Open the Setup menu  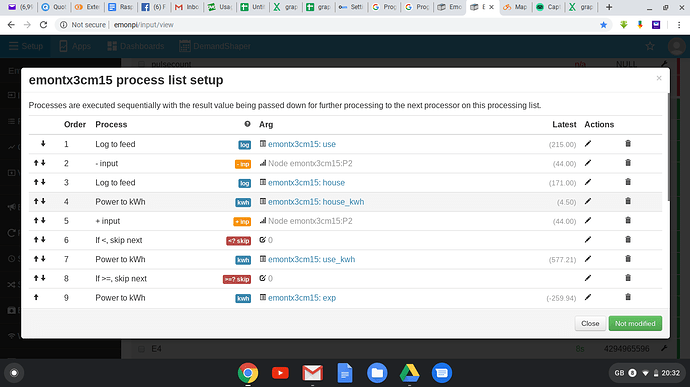[x=26, y=46]
